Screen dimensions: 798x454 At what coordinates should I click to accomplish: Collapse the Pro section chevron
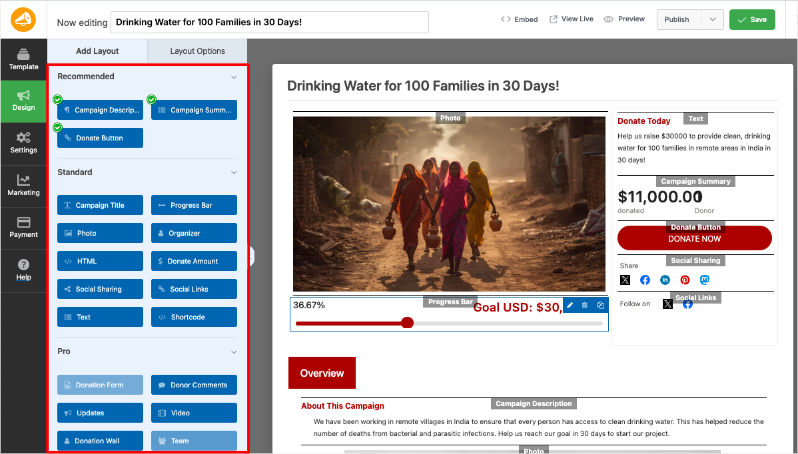(234, 352)
